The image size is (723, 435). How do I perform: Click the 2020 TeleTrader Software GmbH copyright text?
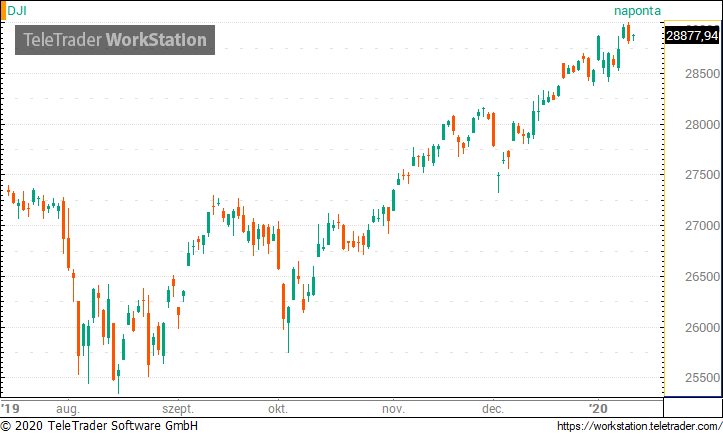99,425
